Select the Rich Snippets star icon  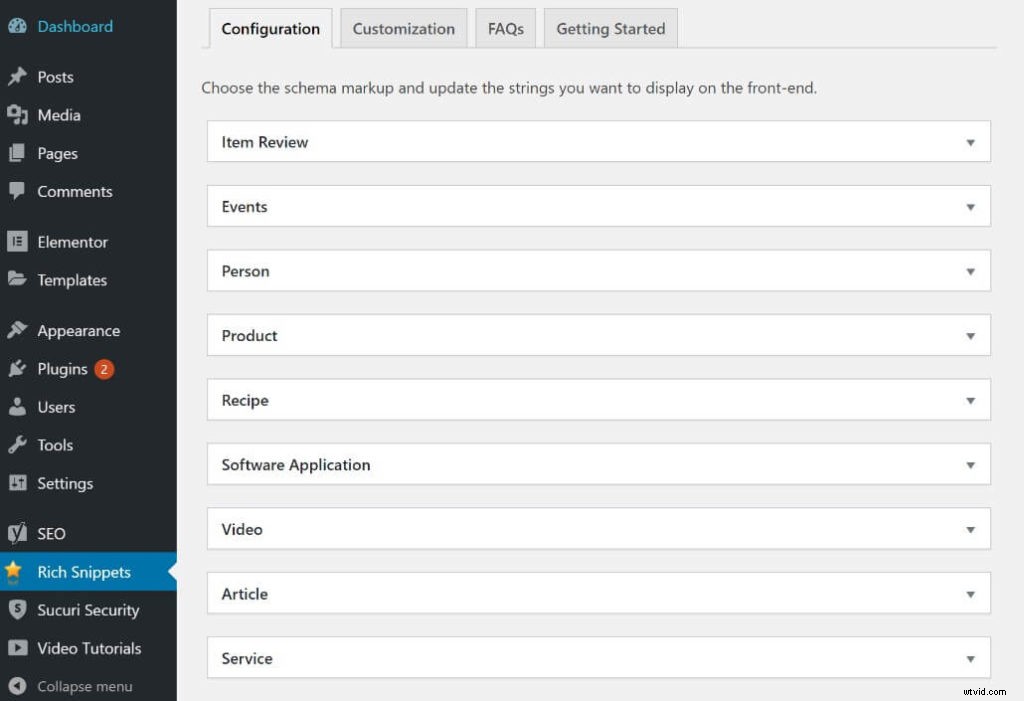pos(20,571)
